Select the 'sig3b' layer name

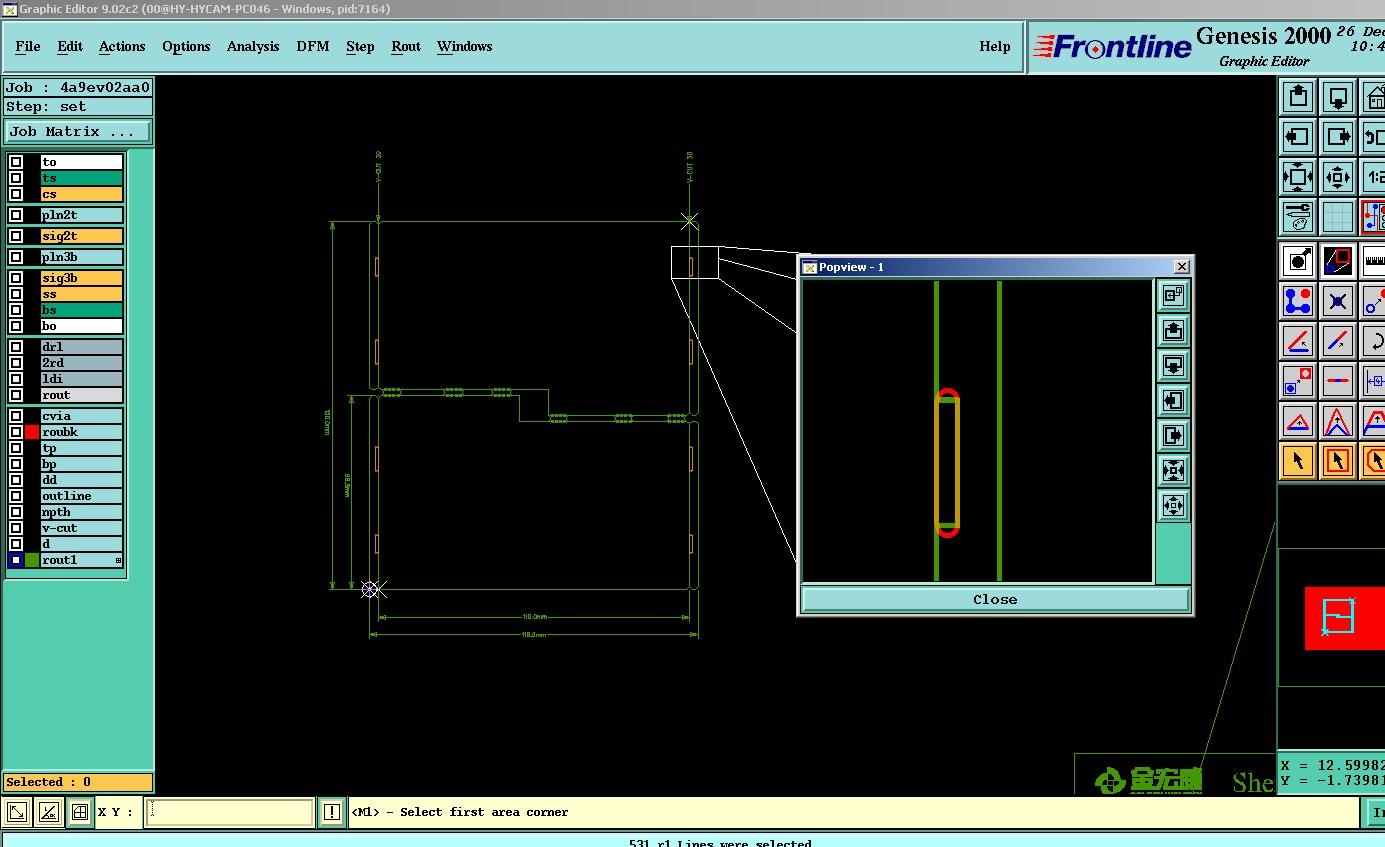coord(82,278)
